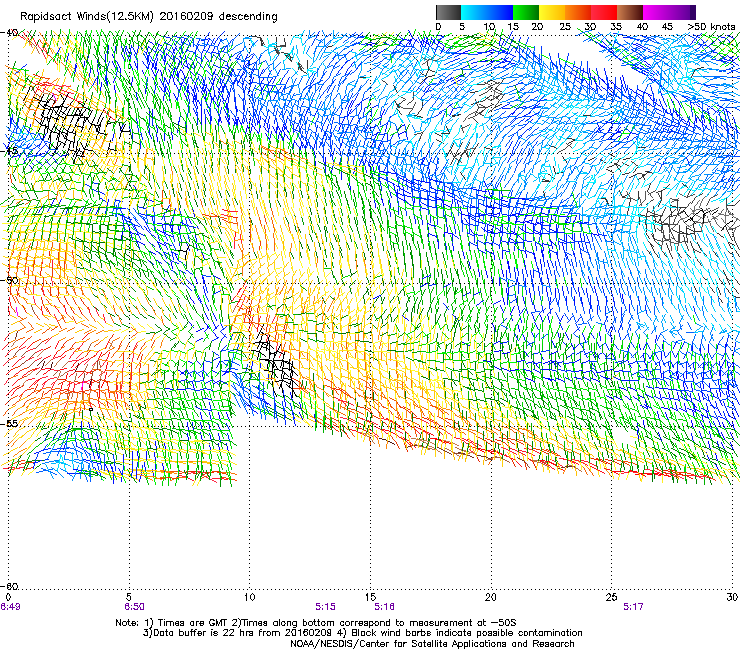
Task: Click the '0' longitude label on bottom axis
Action: pos(8,598)
